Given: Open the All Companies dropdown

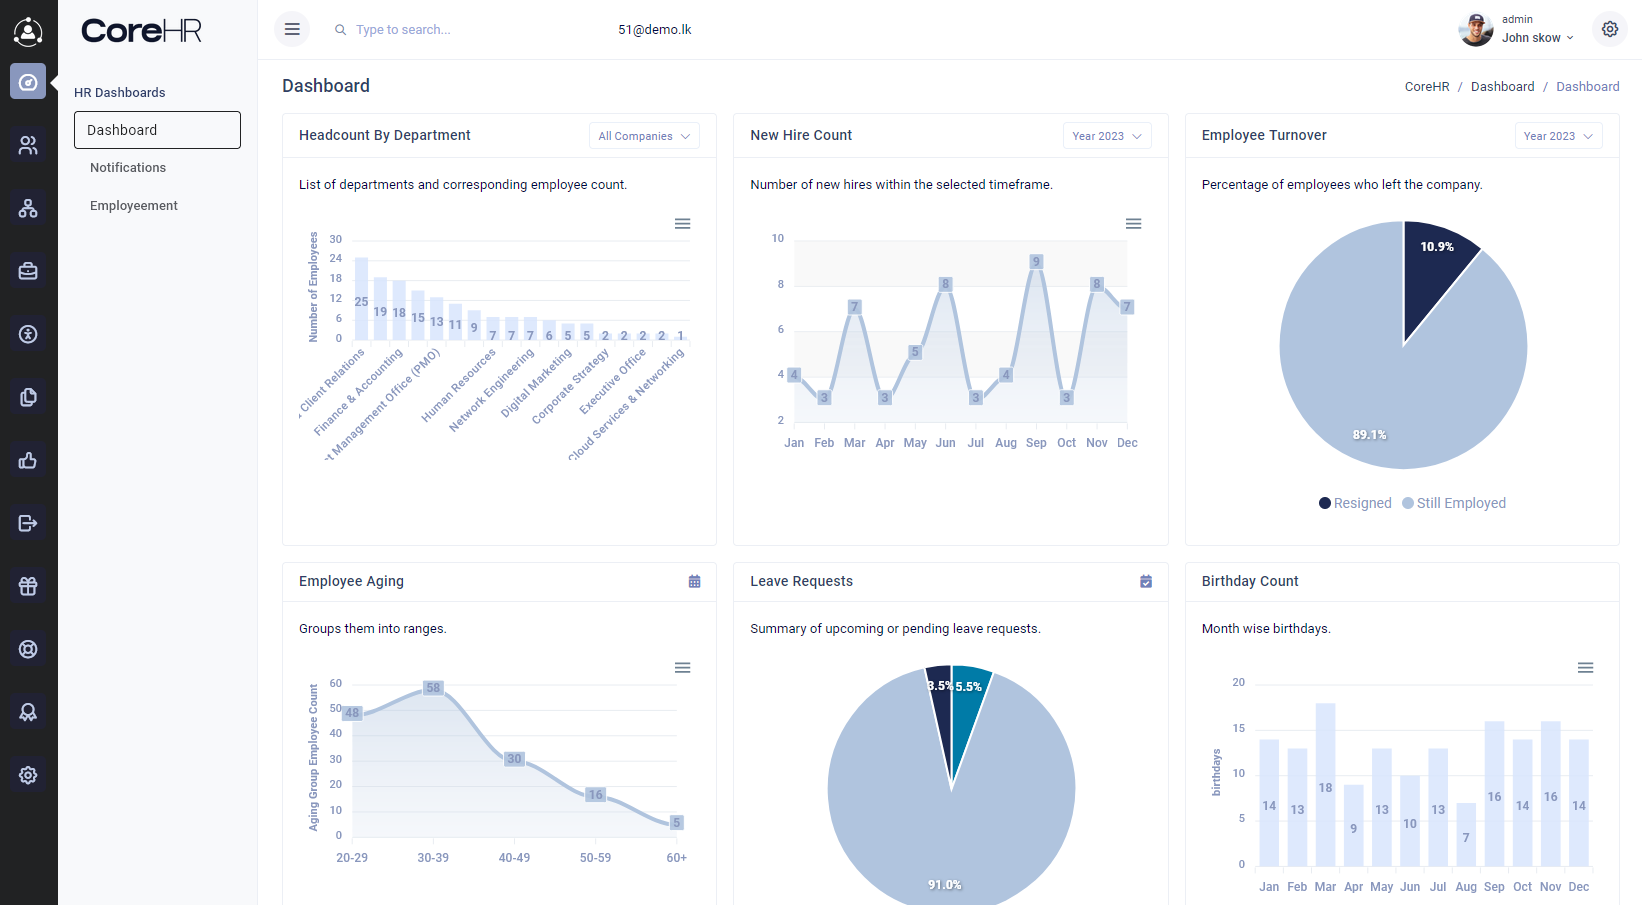Looking at the screenshot, I should pyautogui.click(x=644, y=136).
